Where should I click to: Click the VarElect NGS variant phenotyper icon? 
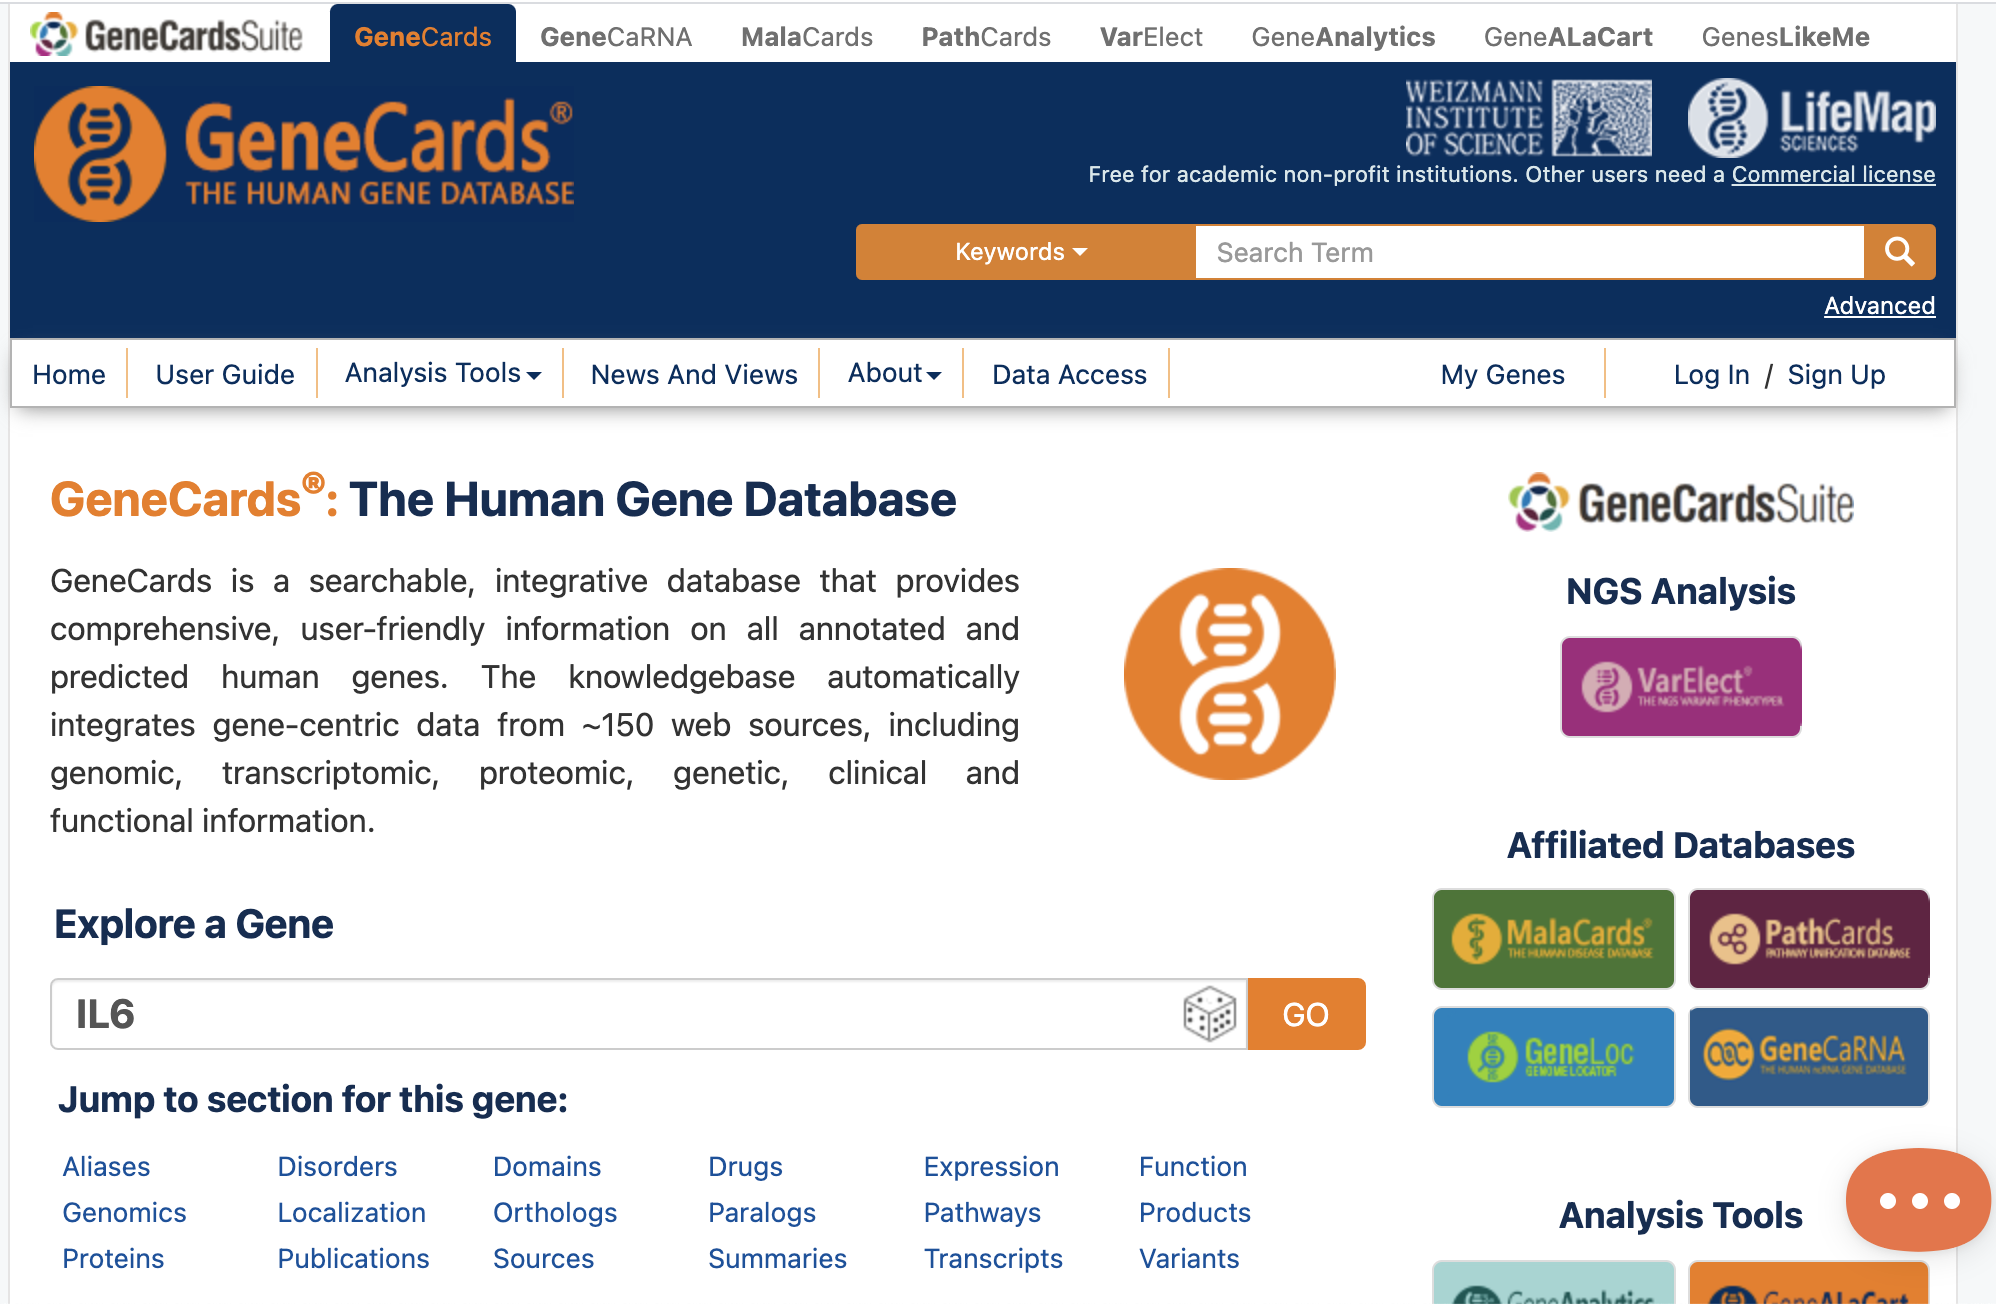click(1679, 685)
